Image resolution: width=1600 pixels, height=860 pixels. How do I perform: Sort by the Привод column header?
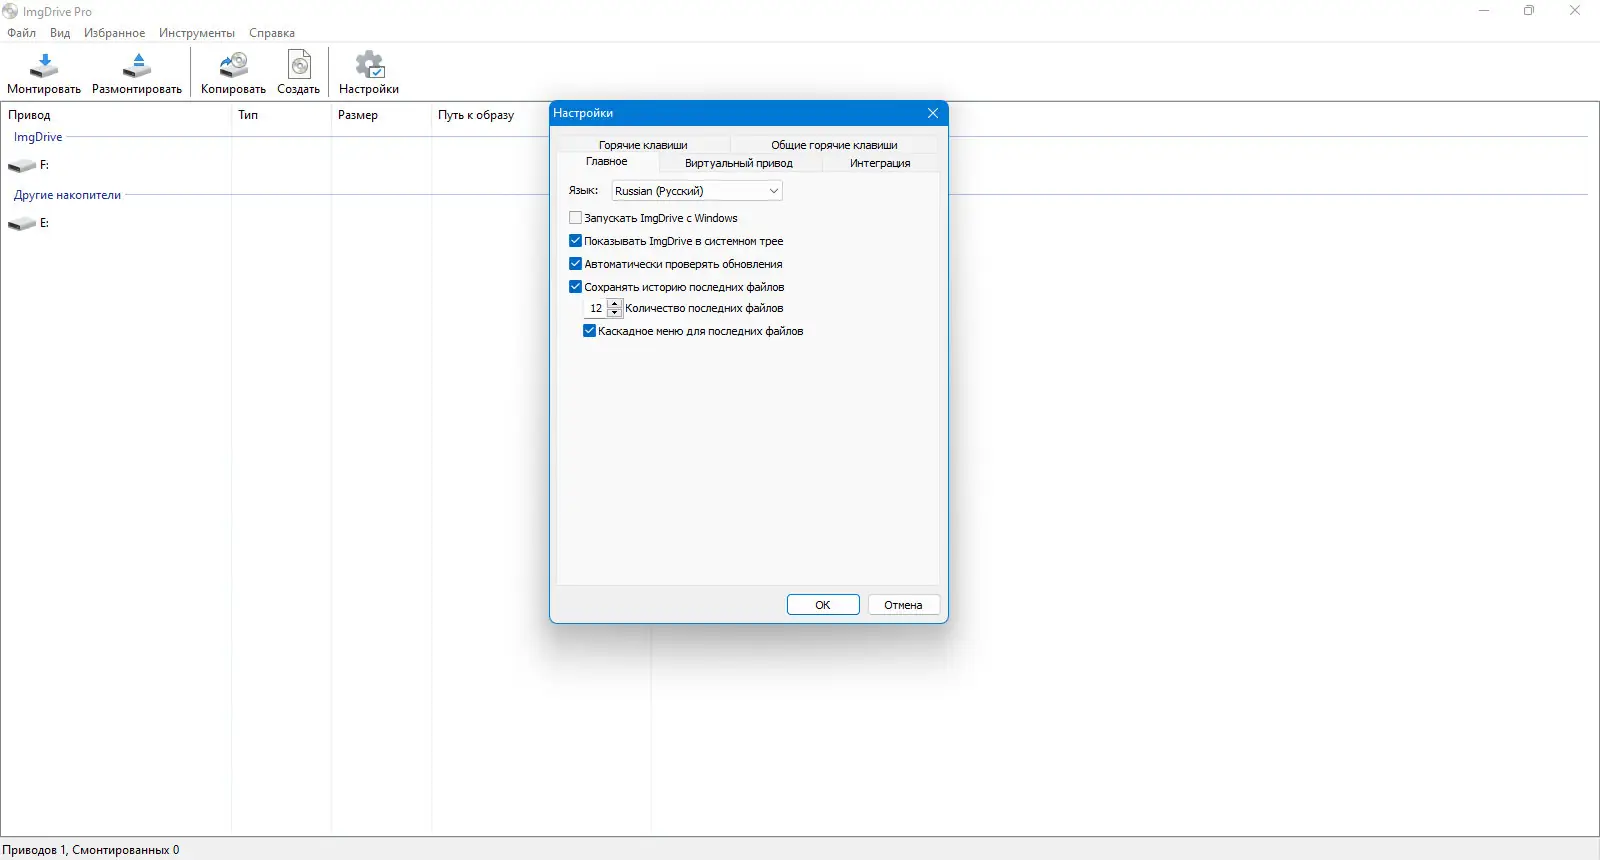pos(116,115)
